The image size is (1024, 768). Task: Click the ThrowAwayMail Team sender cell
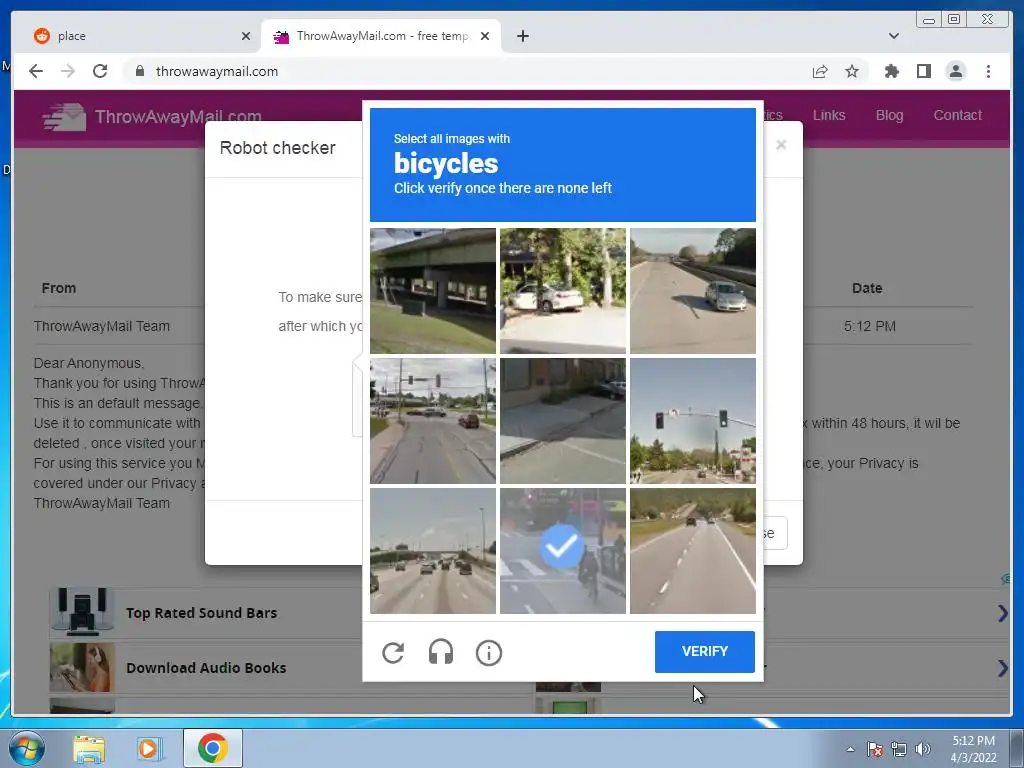(102, 326)
